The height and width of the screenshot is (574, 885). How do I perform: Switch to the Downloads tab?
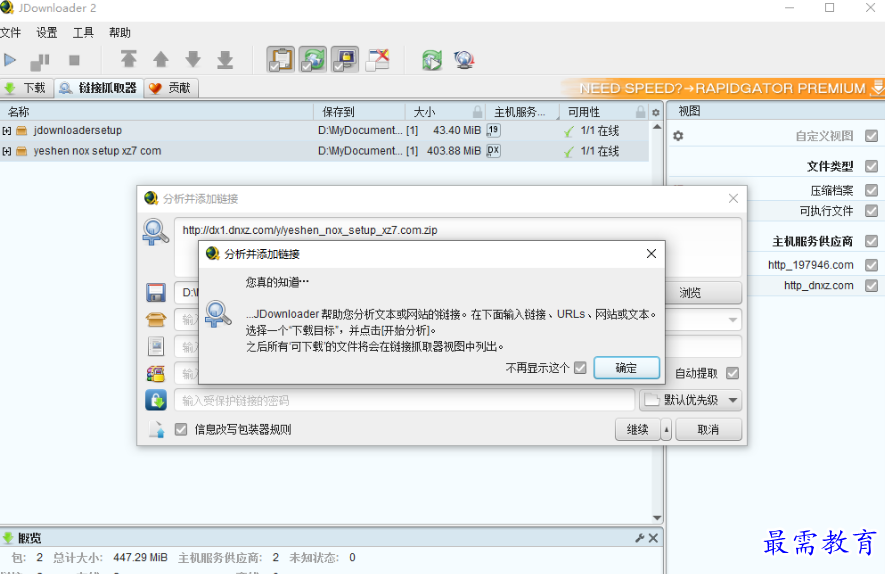point(26,88)
